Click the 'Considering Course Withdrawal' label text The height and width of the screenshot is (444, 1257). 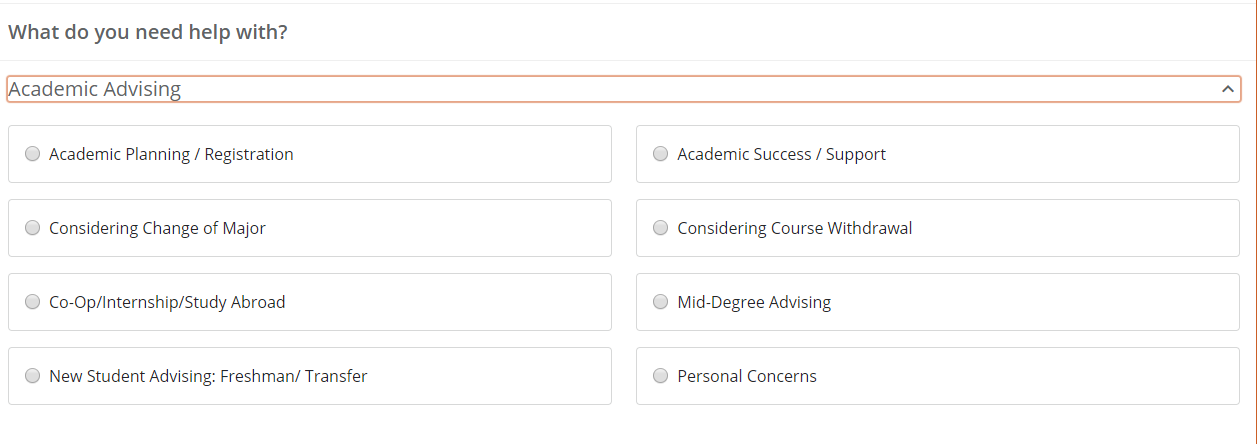click(794, 228)
